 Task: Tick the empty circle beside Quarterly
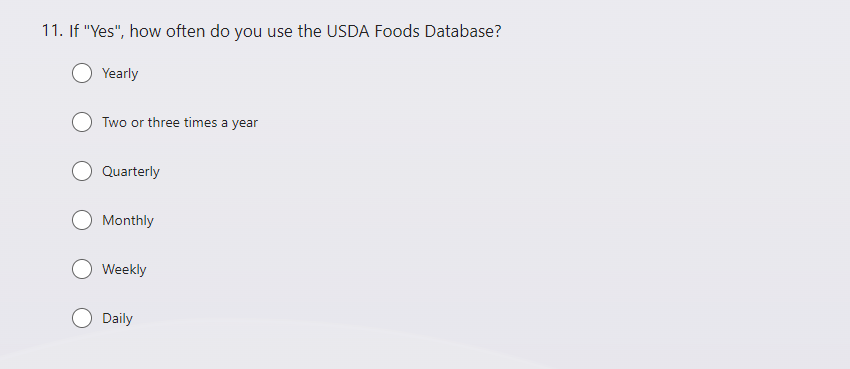click(x=82, y=171)
